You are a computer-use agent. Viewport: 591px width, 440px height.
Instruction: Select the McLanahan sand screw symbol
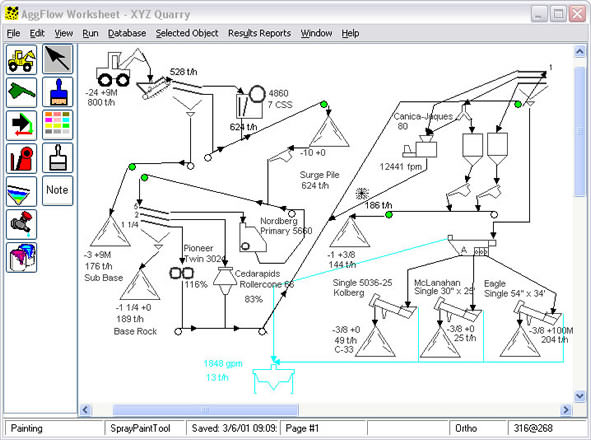(x=457, y=309)
